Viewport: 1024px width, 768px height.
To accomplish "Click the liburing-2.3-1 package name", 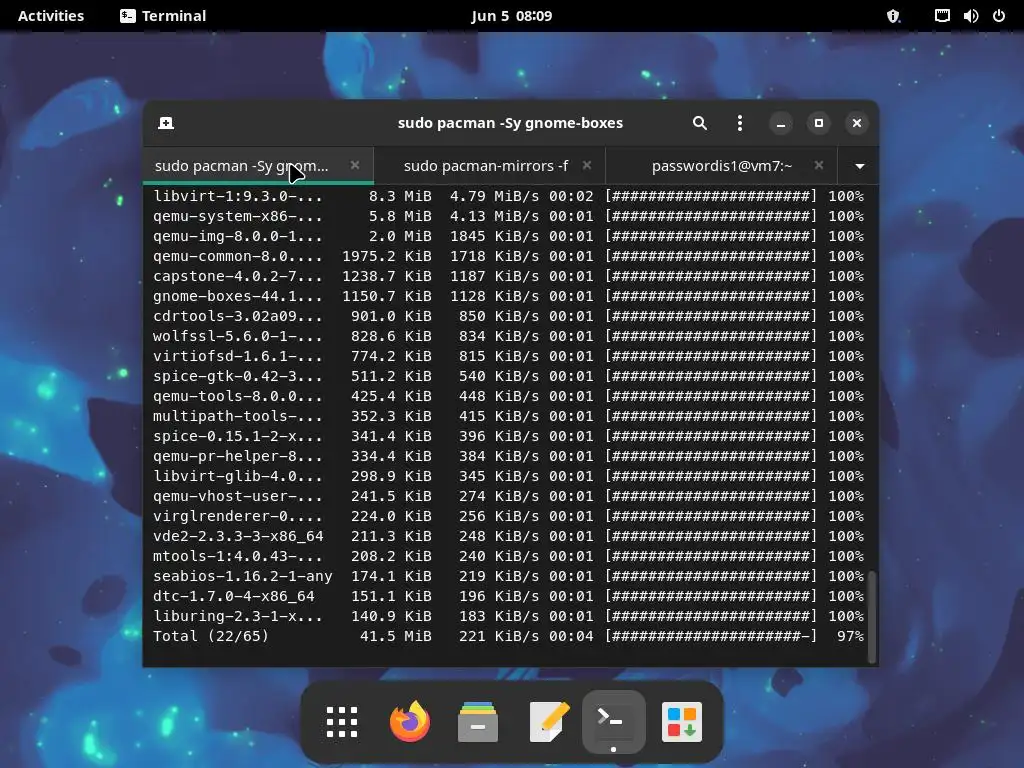I will (238, 616).
